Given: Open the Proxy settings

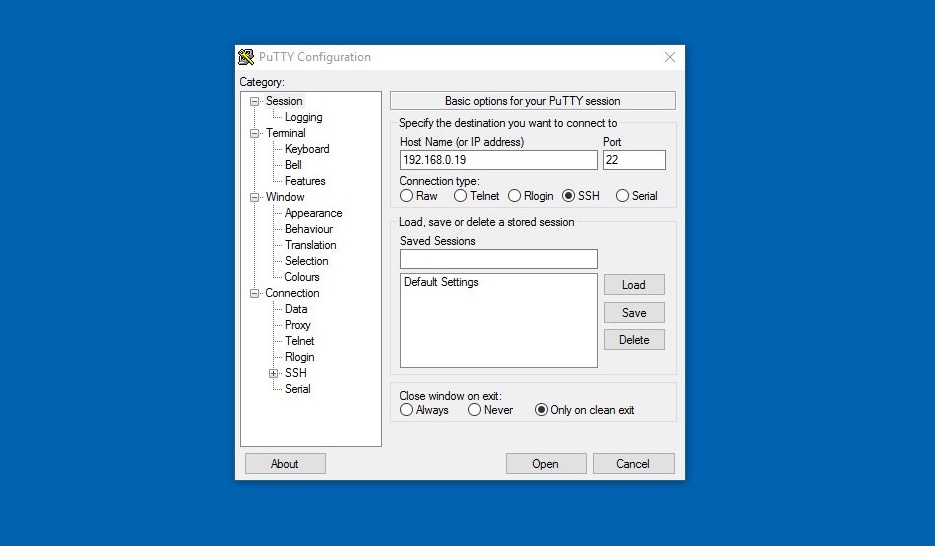Looking at the screenshot, I should pyautogui.click(x=298, y=325).
